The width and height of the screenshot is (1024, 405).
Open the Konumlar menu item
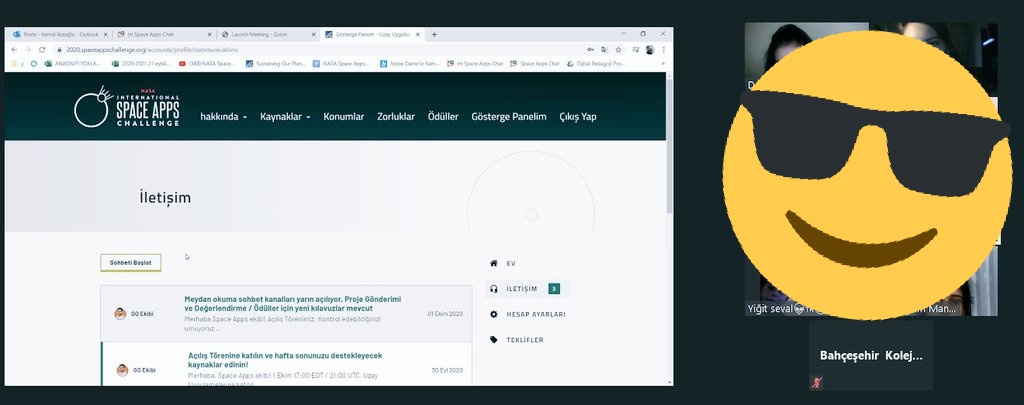(x=344, y=117)
